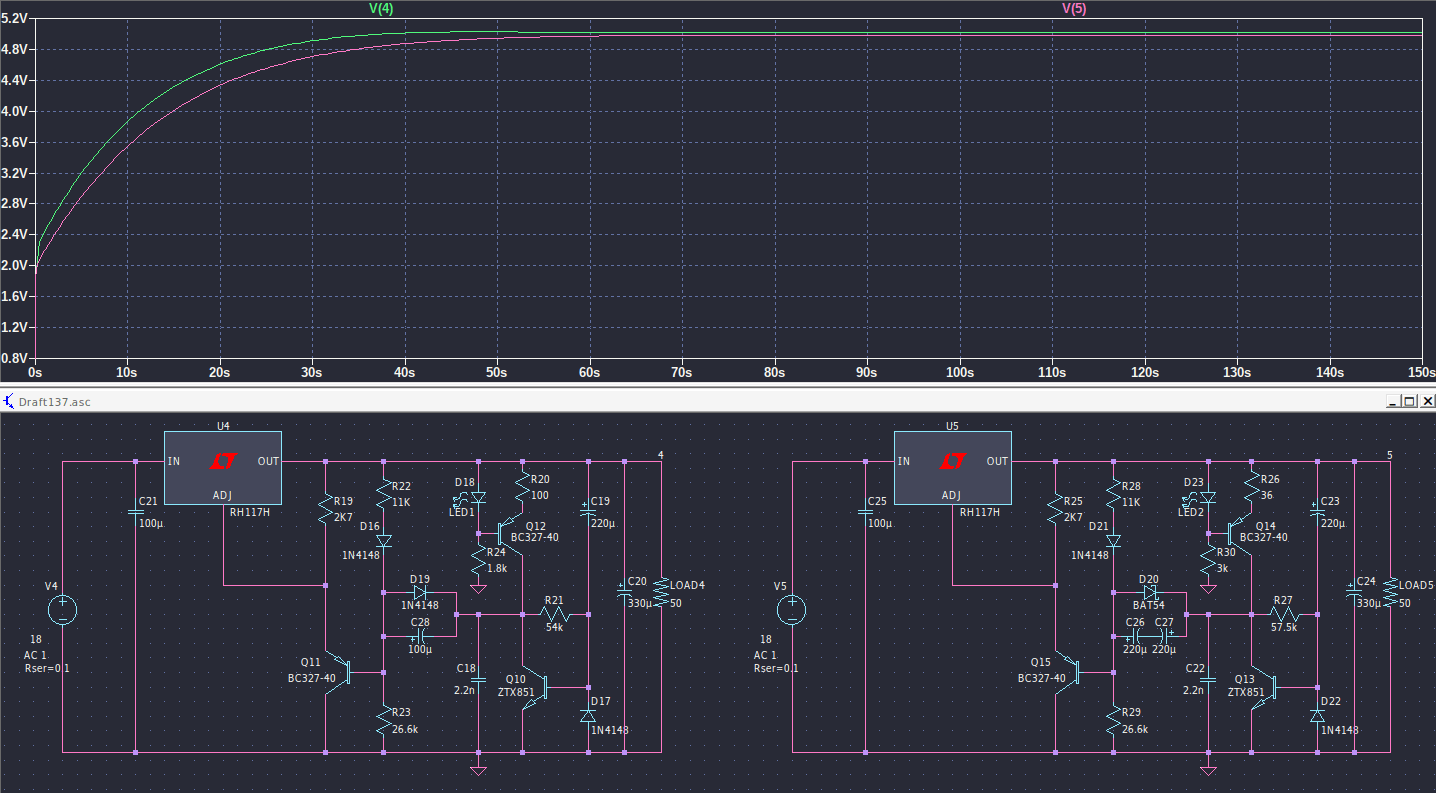
Task: Click the Draft137.asc title text
Action: tap(54, 401)
